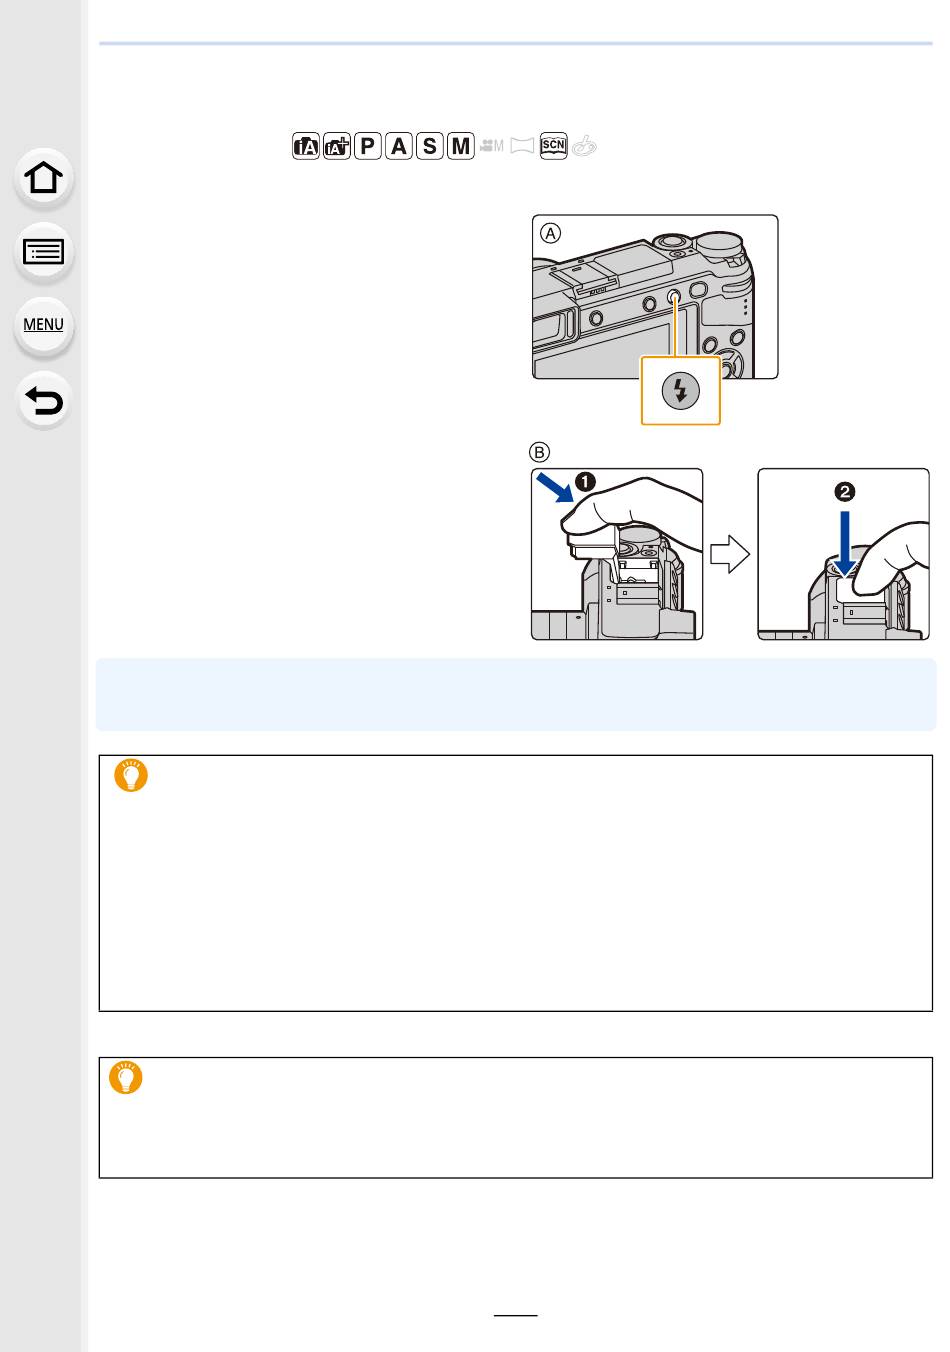Select the iA Intelligent Auto mode icon
Image resolution: width=950 pixels, height=1352 pixels.
pyautogui.click(x=306, y=146)
